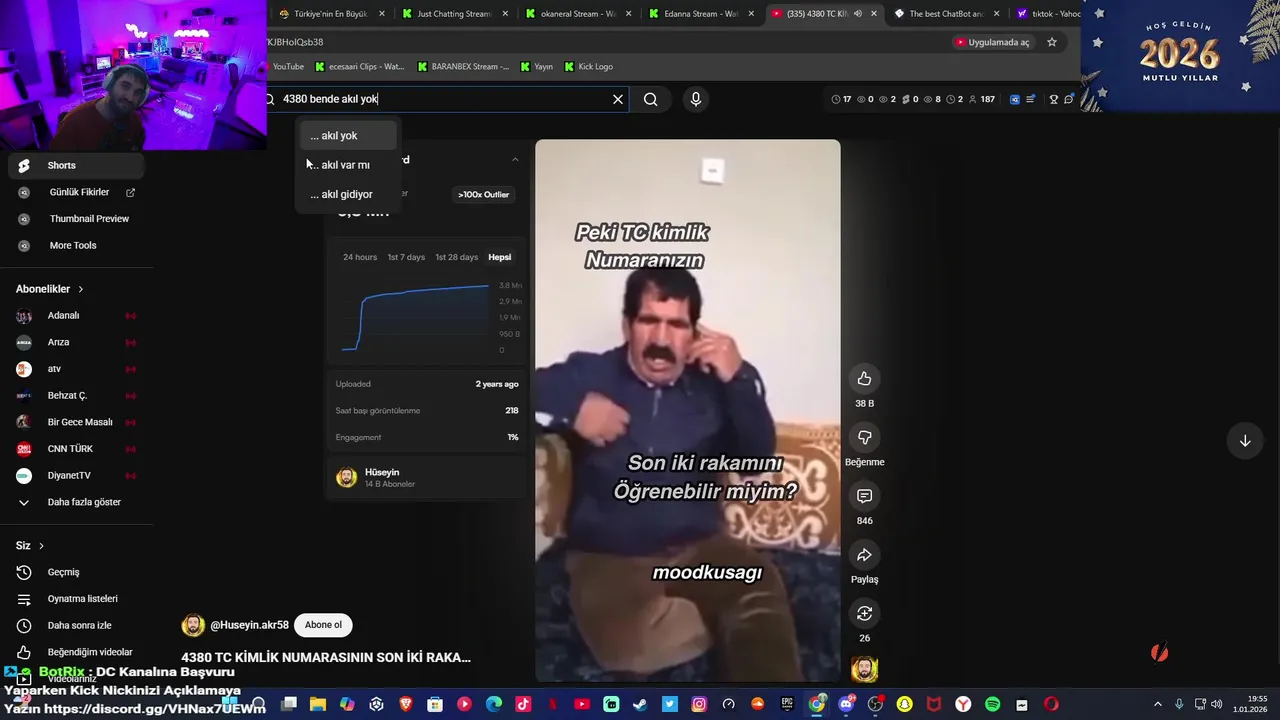Image resolution: width=1280 pixels, height=720 pixels.
Task: Bookmark this page with the star icon
Action: (1052, 42)
